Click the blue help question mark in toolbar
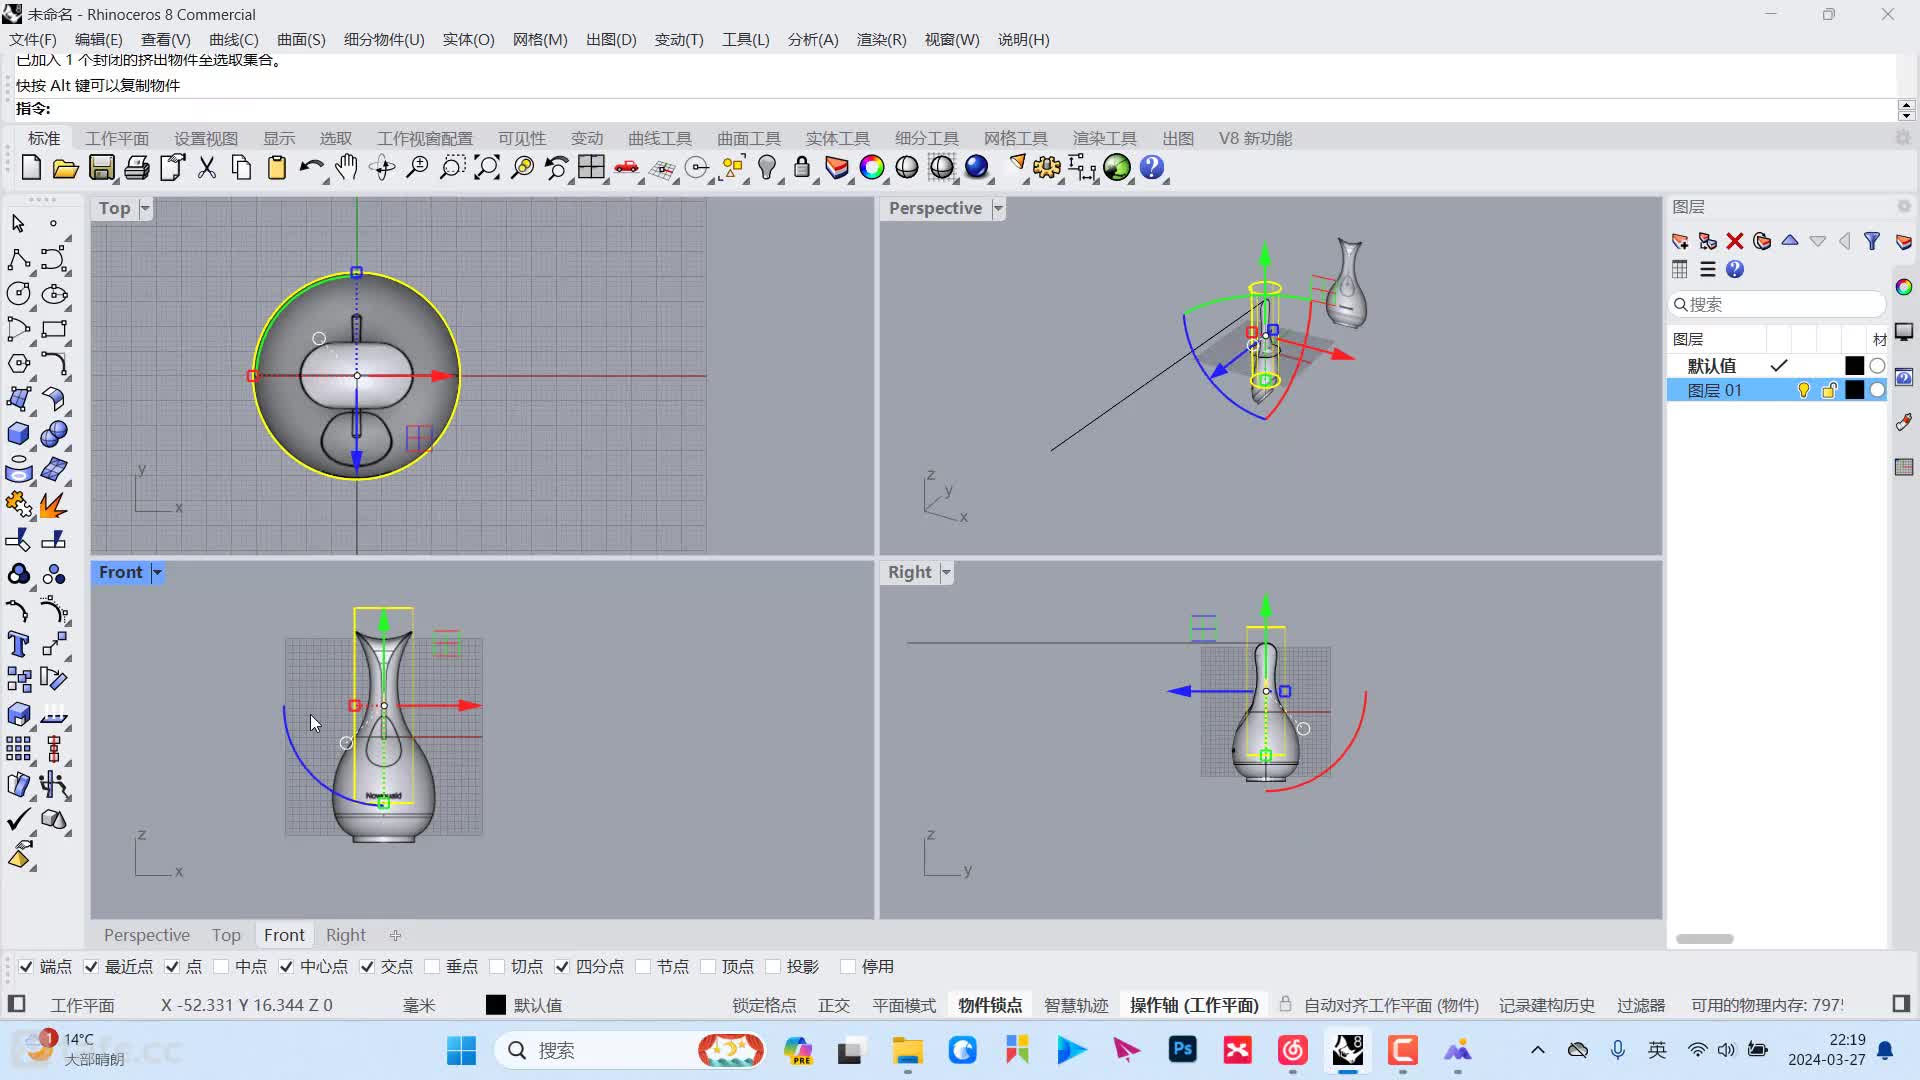The image size is (1920, 1080). (1152, 168)
